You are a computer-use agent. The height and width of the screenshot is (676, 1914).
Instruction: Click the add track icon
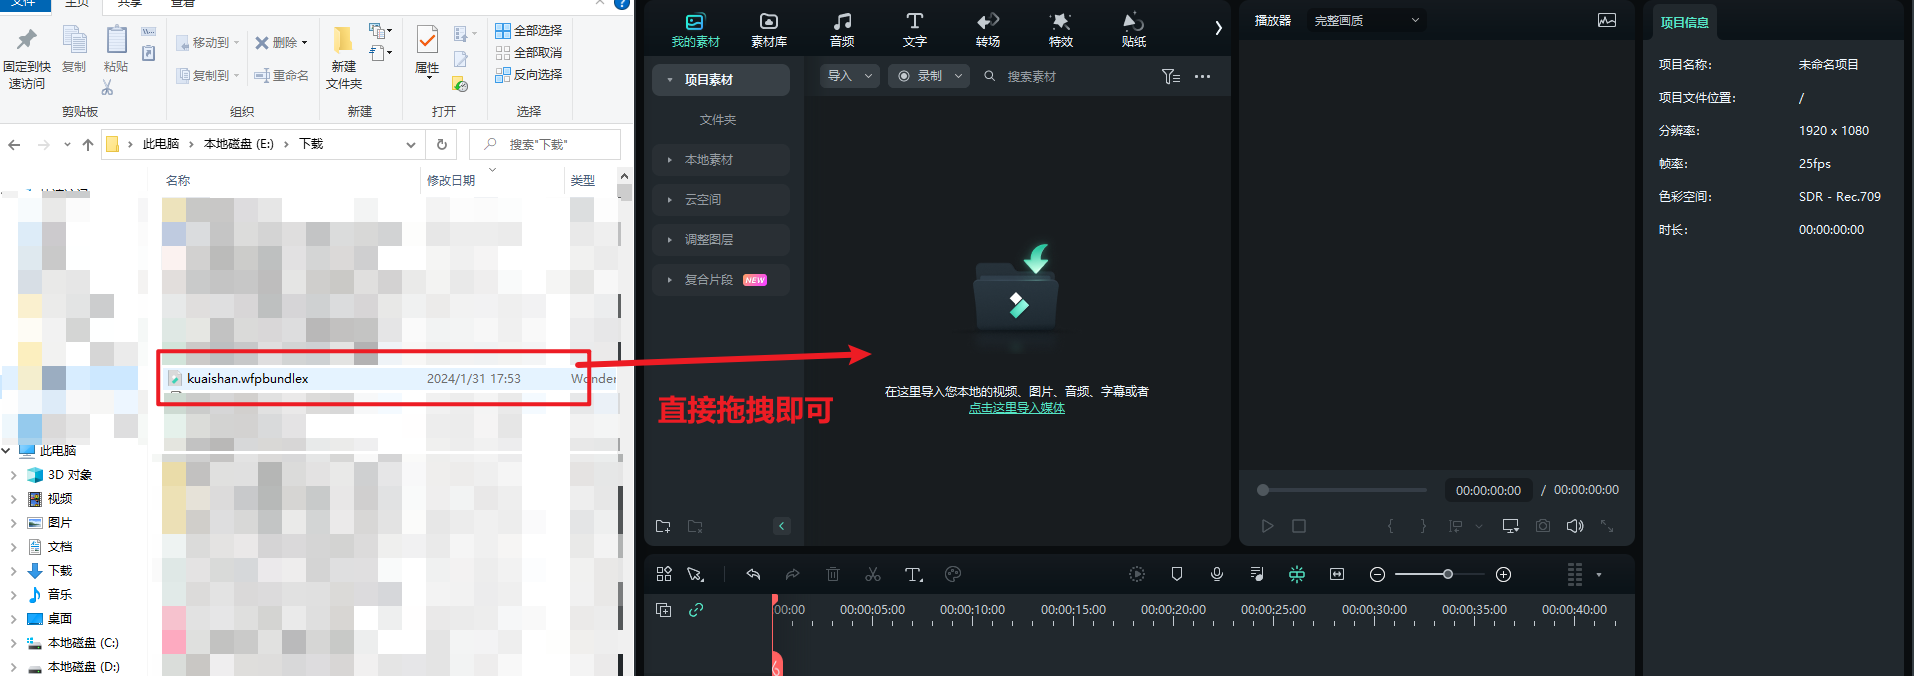click(663, 610)
